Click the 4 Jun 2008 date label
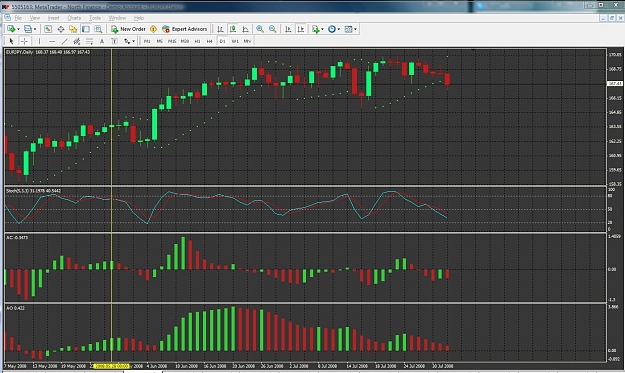The width and height of the screenshot is (625, 373). [x=157, y=366]
